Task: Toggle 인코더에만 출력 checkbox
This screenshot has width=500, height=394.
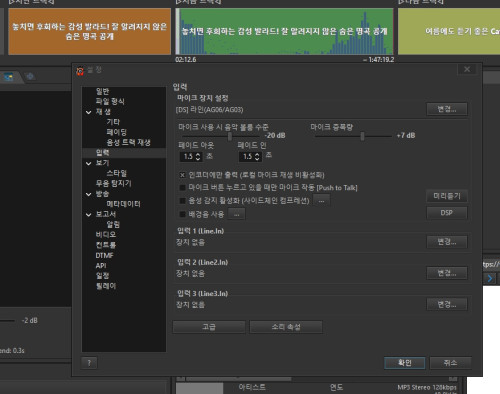Action: [182, 175]
